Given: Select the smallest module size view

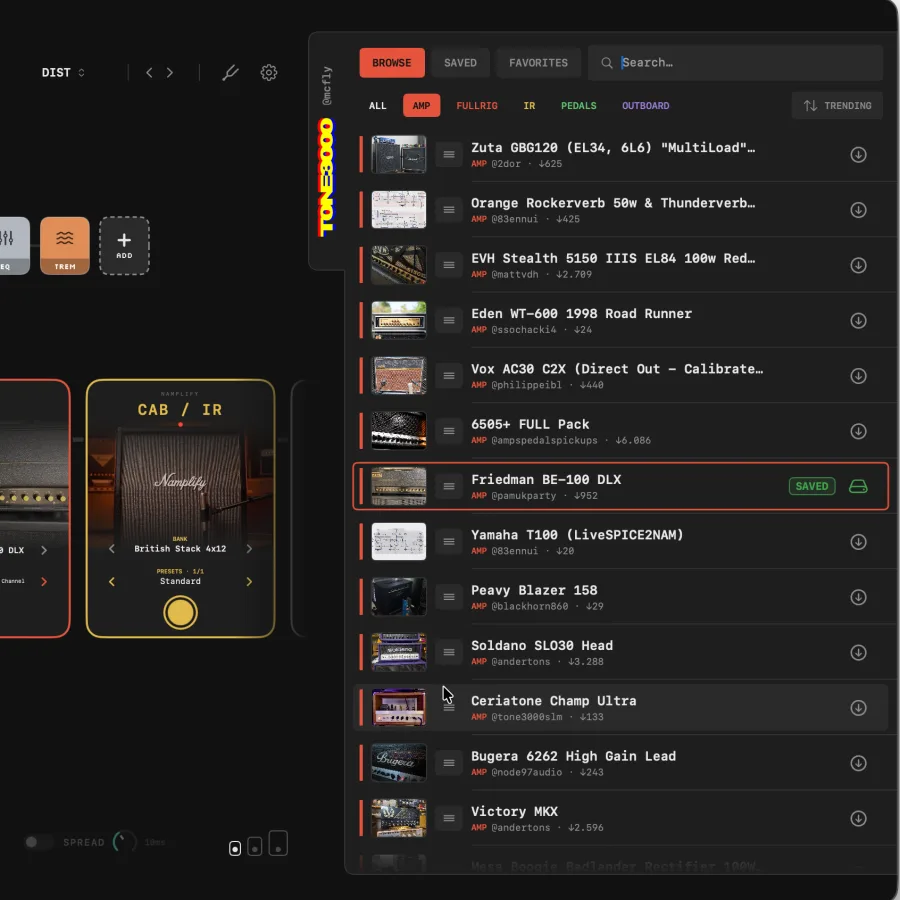Looking at the screenshot, I should [x=235, y=848].
